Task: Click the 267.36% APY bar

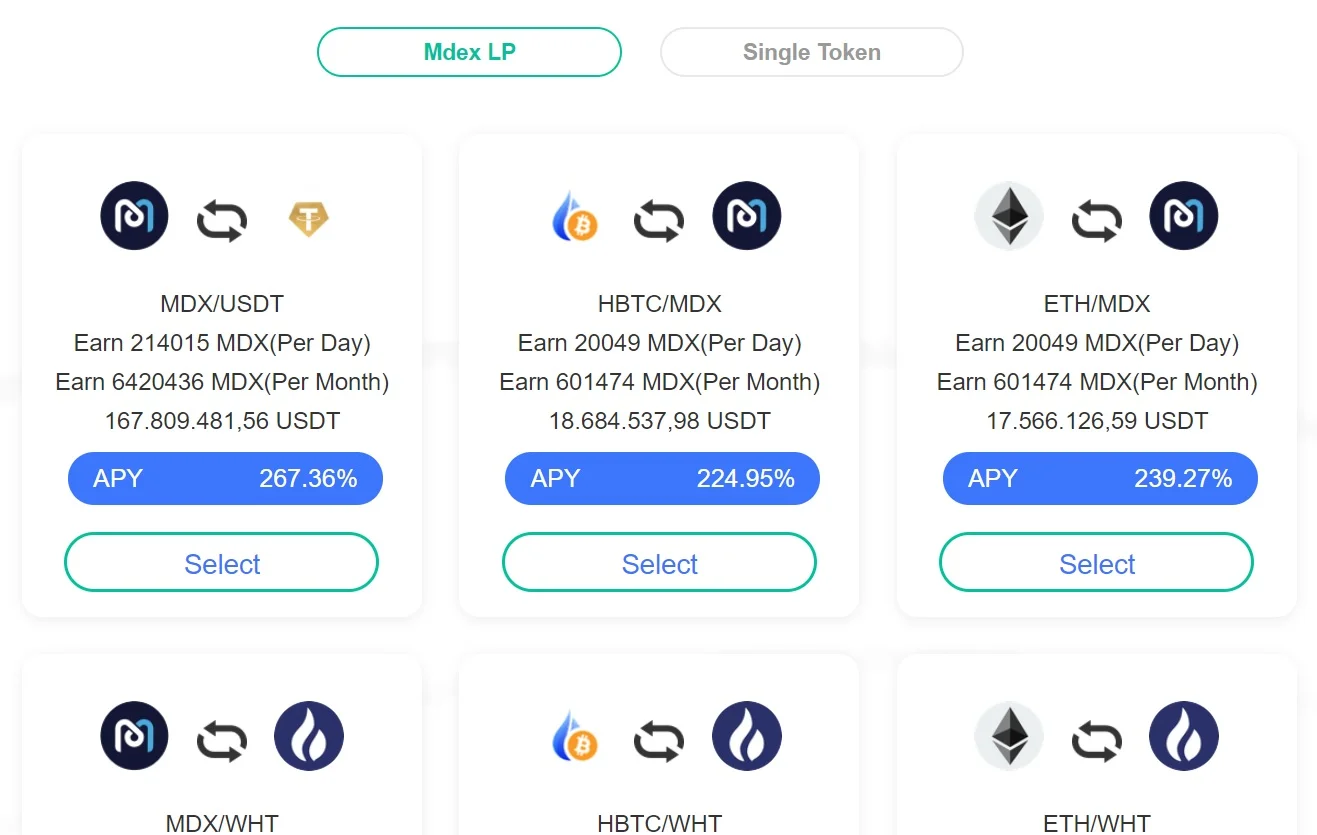Action: [225, 479]
